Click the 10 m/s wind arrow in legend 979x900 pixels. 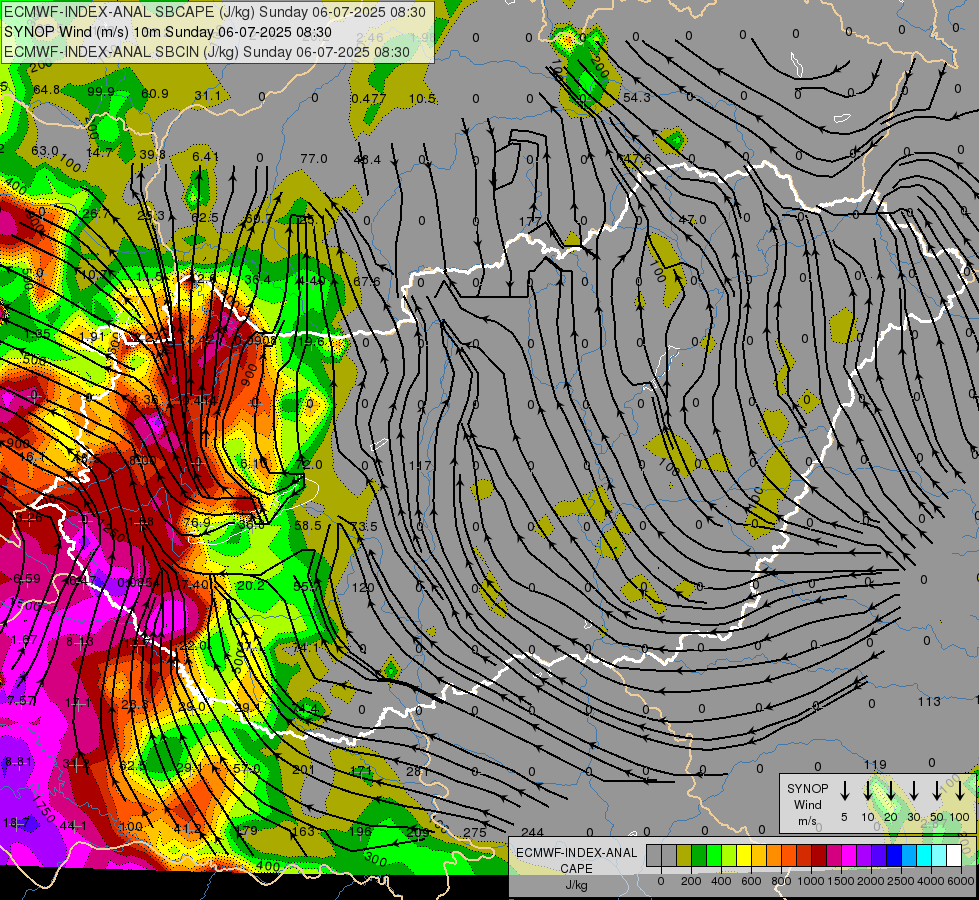[867, 791]
